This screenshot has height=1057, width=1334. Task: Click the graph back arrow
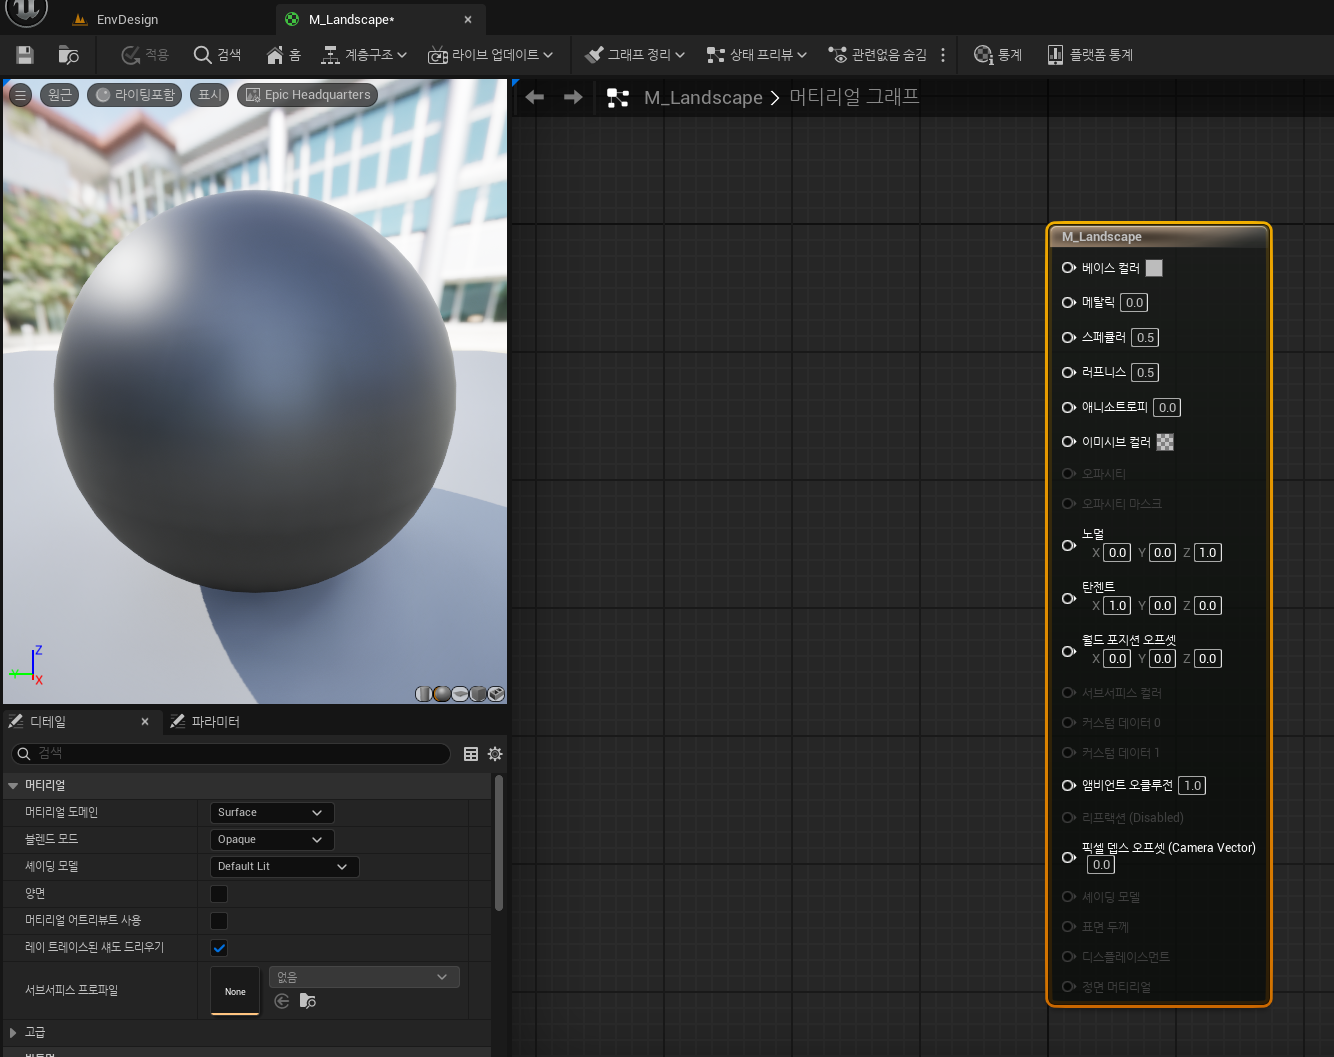[535, 97]
